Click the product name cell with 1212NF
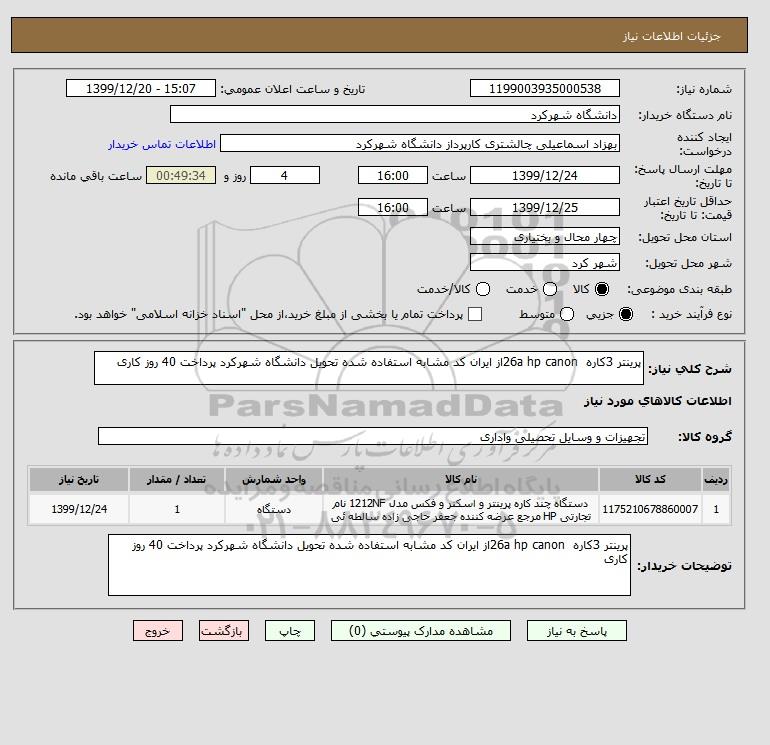Screen dimensions: 770x745 click(461, 509)
